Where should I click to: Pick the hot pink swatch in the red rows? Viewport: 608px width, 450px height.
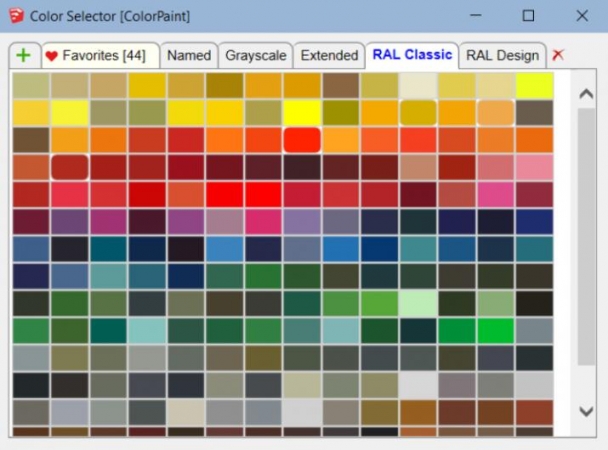point(496,194)
